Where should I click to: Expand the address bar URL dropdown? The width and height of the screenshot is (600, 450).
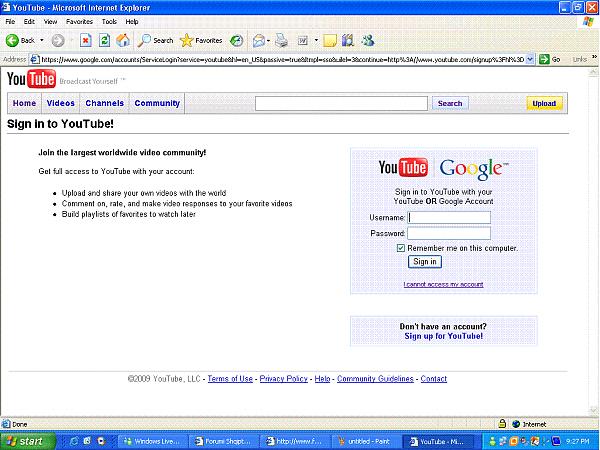[530, 59]
